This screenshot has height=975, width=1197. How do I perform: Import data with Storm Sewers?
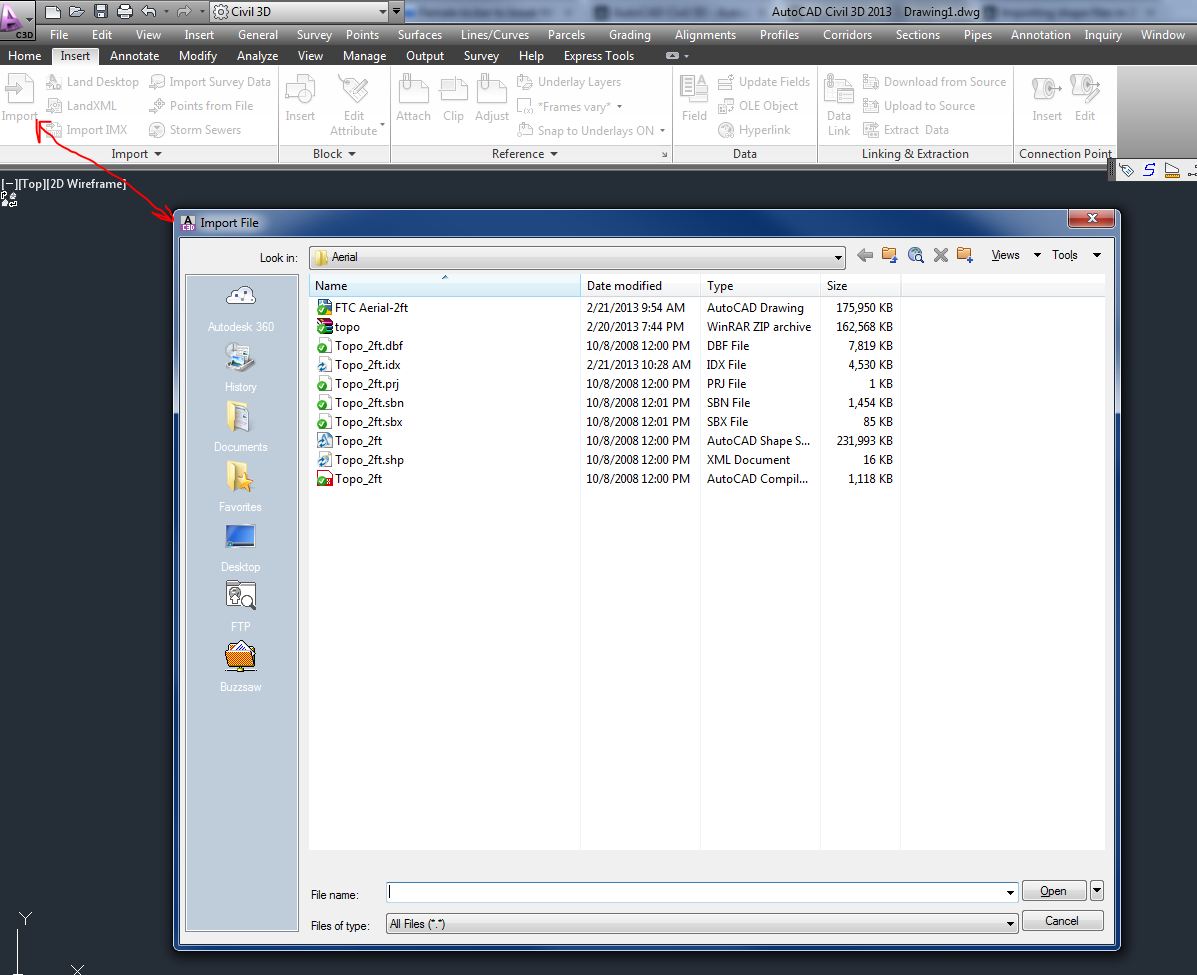coord(204,129)
